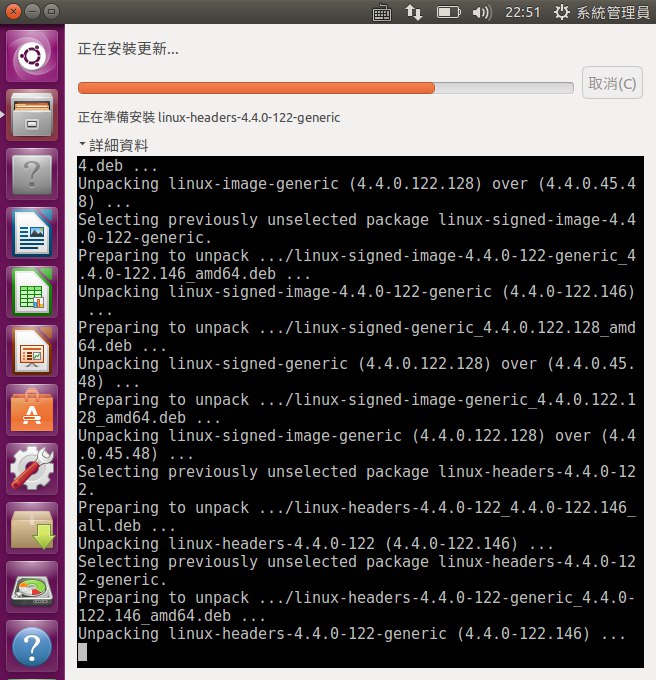Launch LibreOffice Calc from the launcher
The width and height of the screenshot is (656, 680).
point(32,292)
